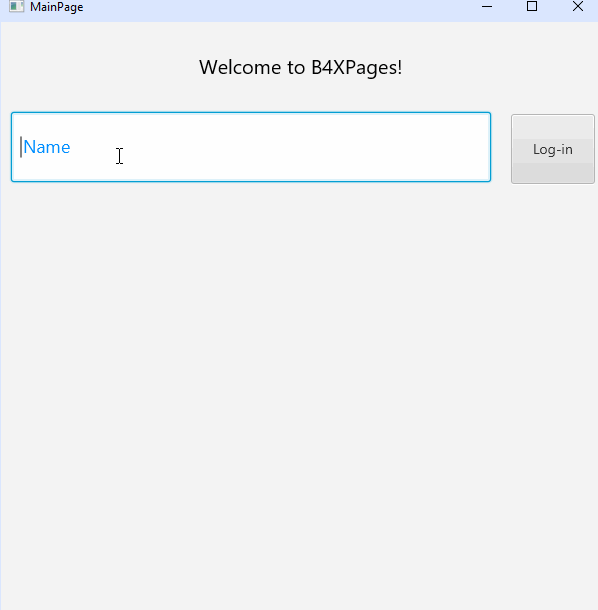This screenshot has width=598, height=610.
Task: Click the X icon in title bar
Action: (578, 6)
